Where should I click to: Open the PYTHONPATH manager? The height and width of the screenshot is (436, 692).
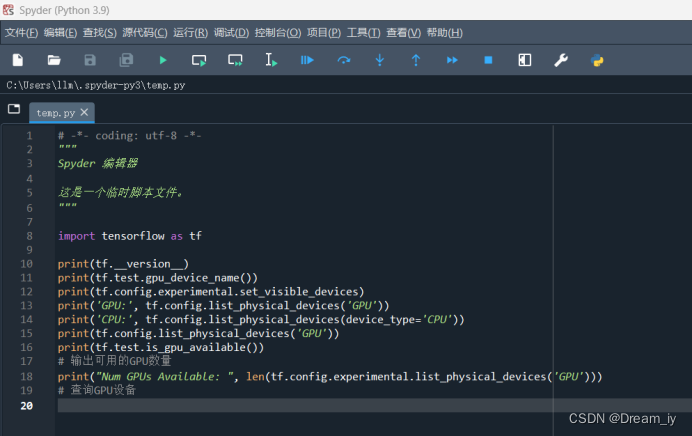(x=597, y=60)
